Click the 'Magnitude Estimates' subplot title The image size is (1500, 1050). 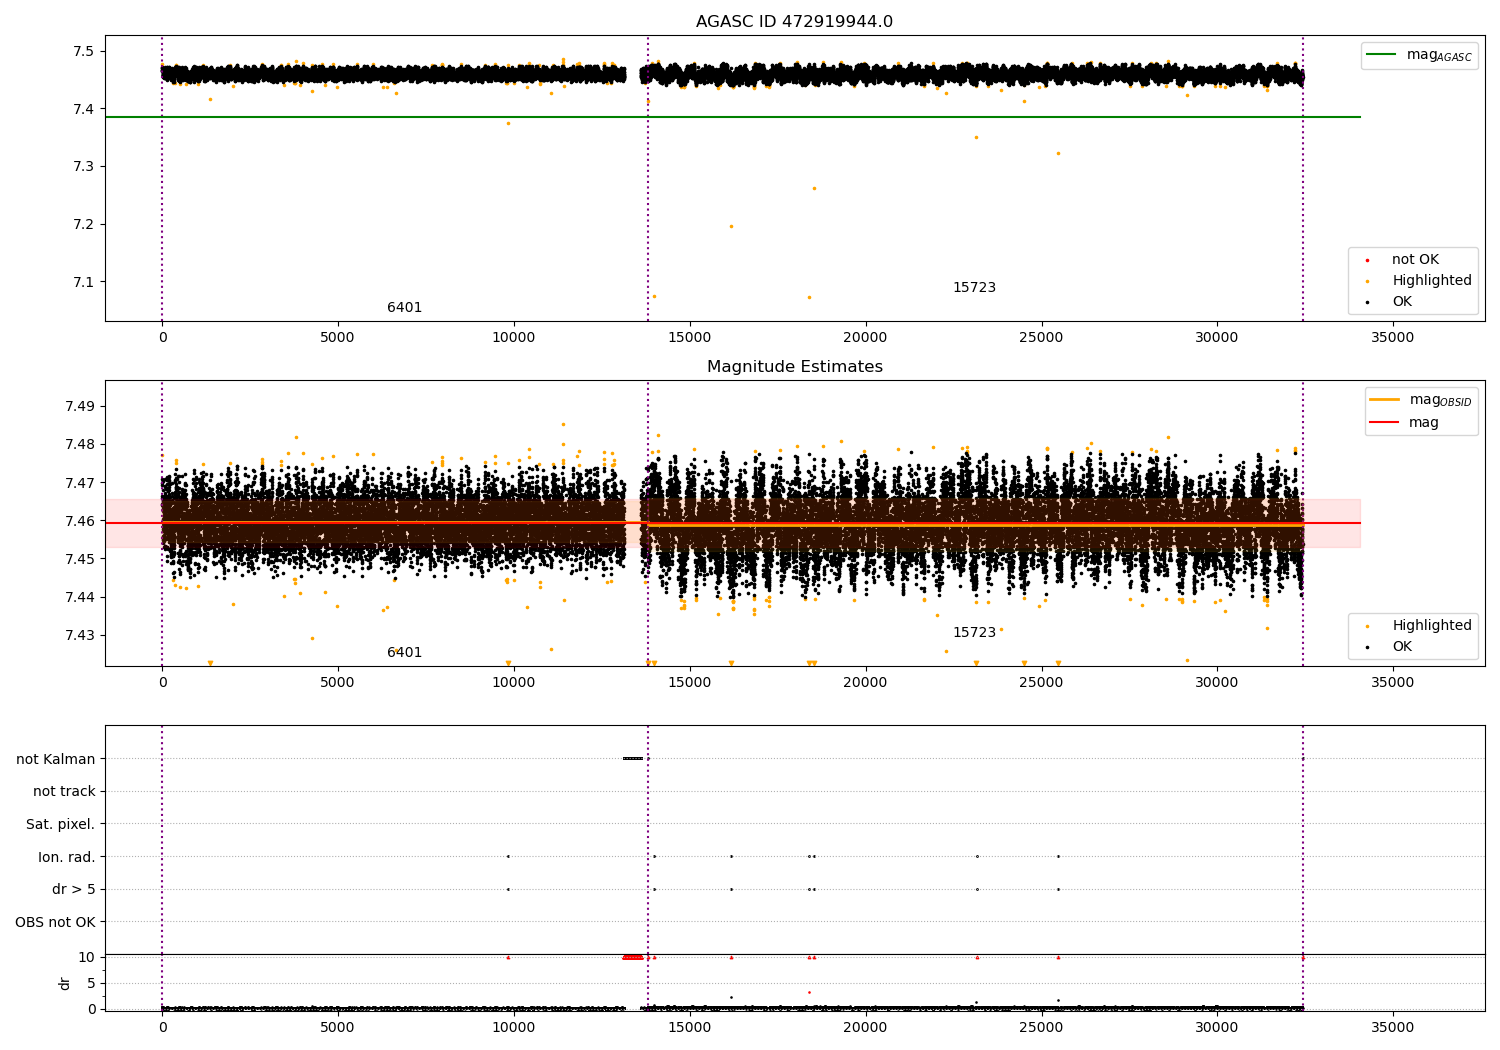794,367
